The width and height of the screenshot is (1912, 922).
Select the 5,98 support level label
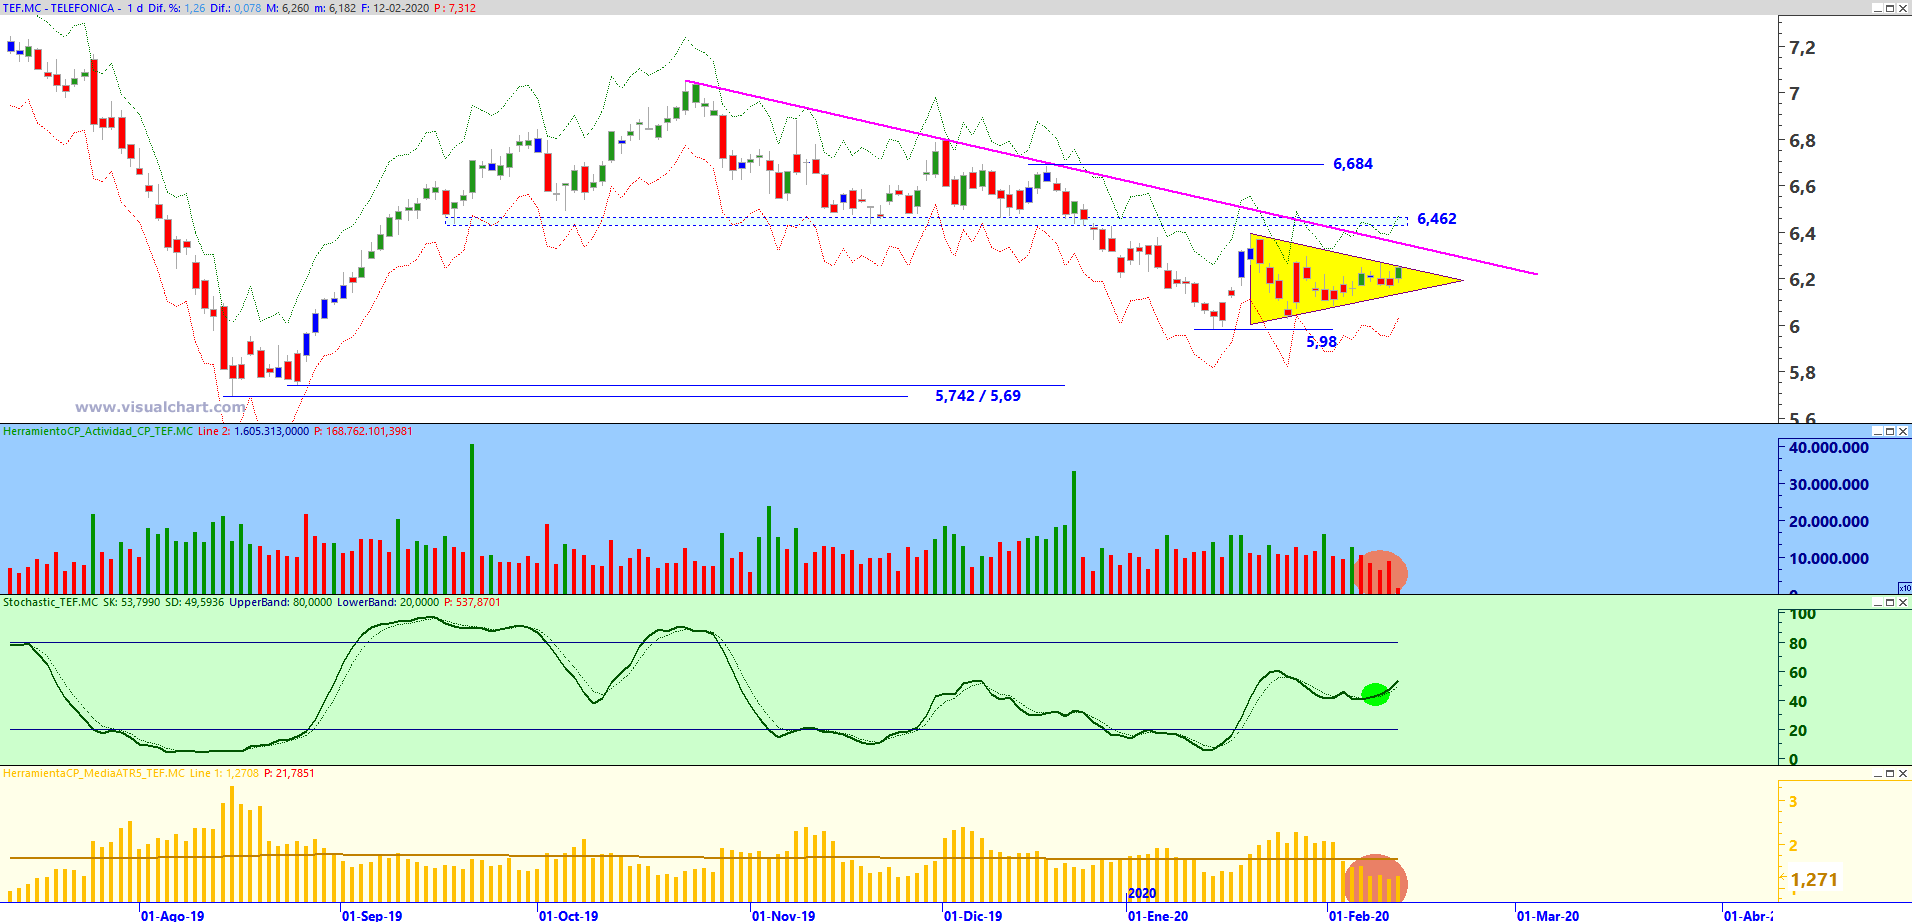tap(1321, 342)
